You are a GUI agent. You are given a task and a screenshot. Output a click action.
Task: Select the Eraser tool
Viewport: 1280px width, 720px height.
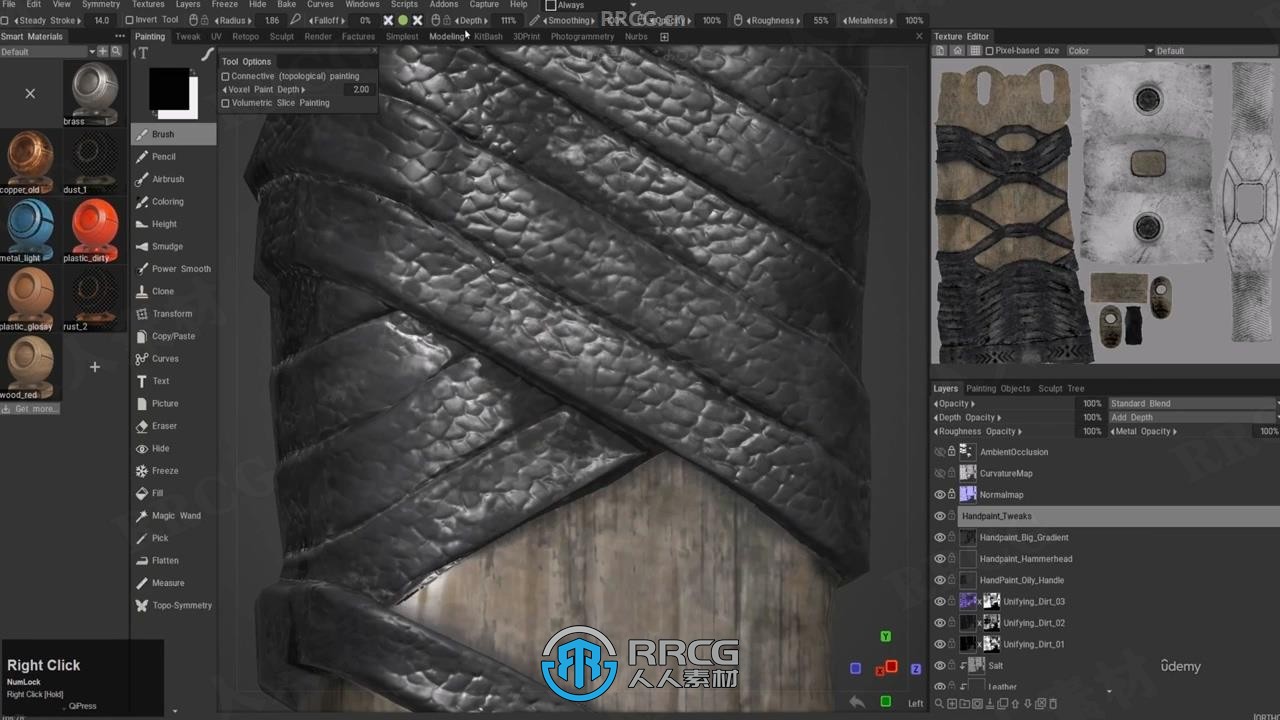point(173,426)
